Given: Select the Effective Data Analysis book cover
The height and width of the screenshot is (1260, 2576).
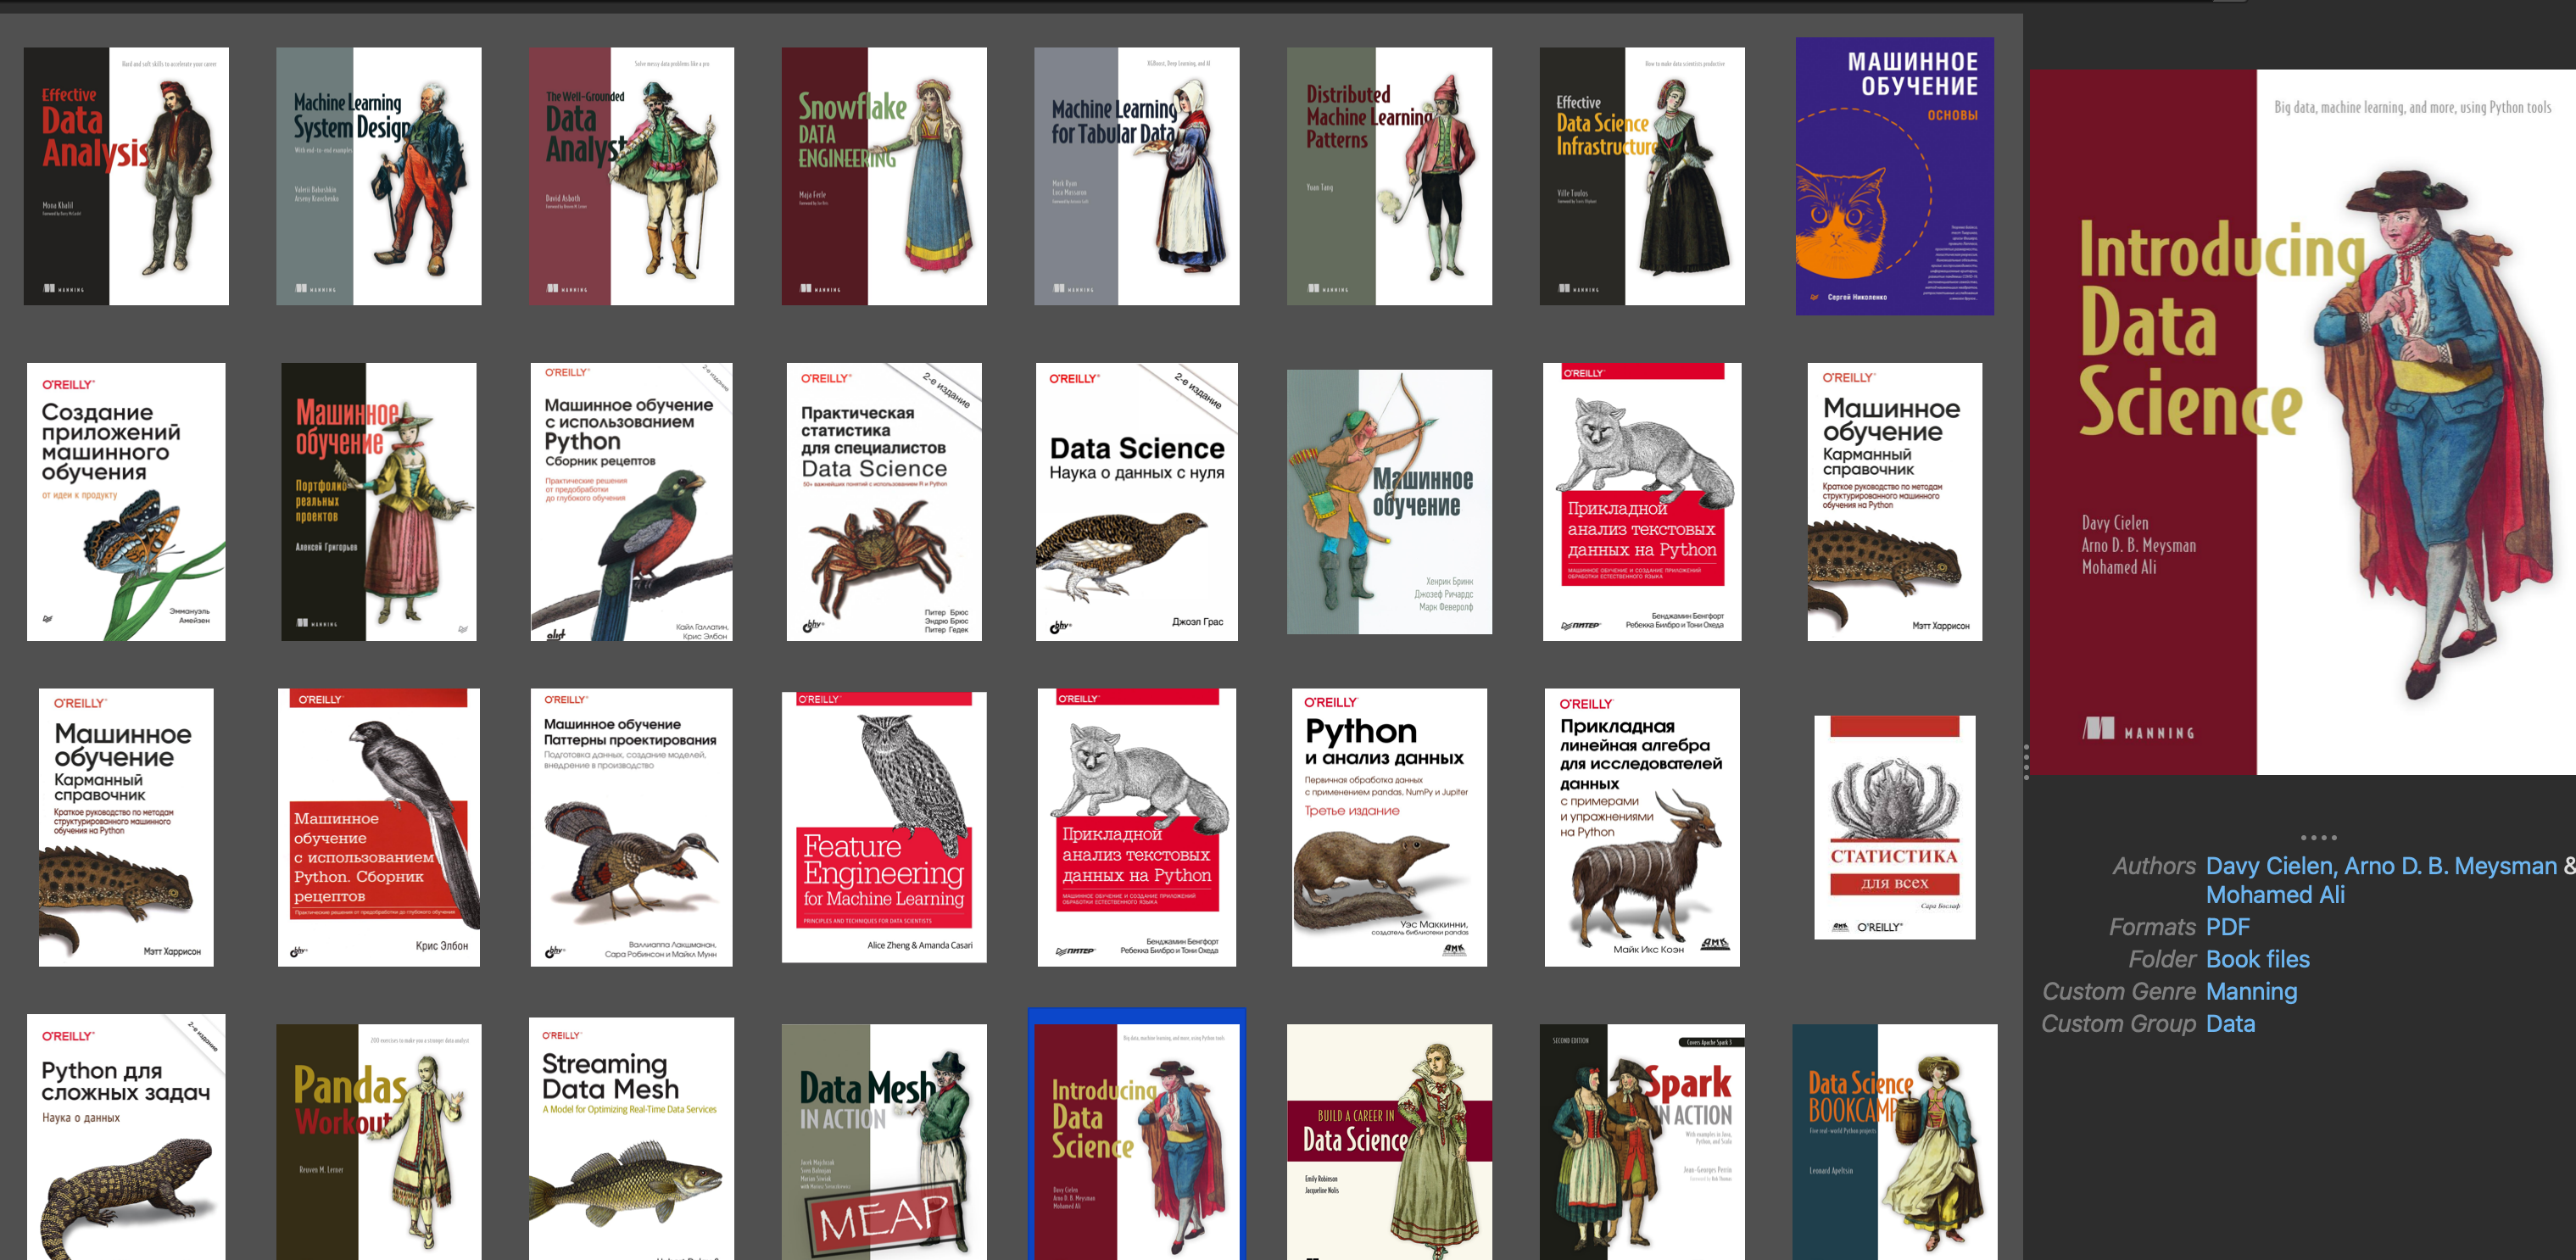Looking at the screenshot, I should 126,176.
